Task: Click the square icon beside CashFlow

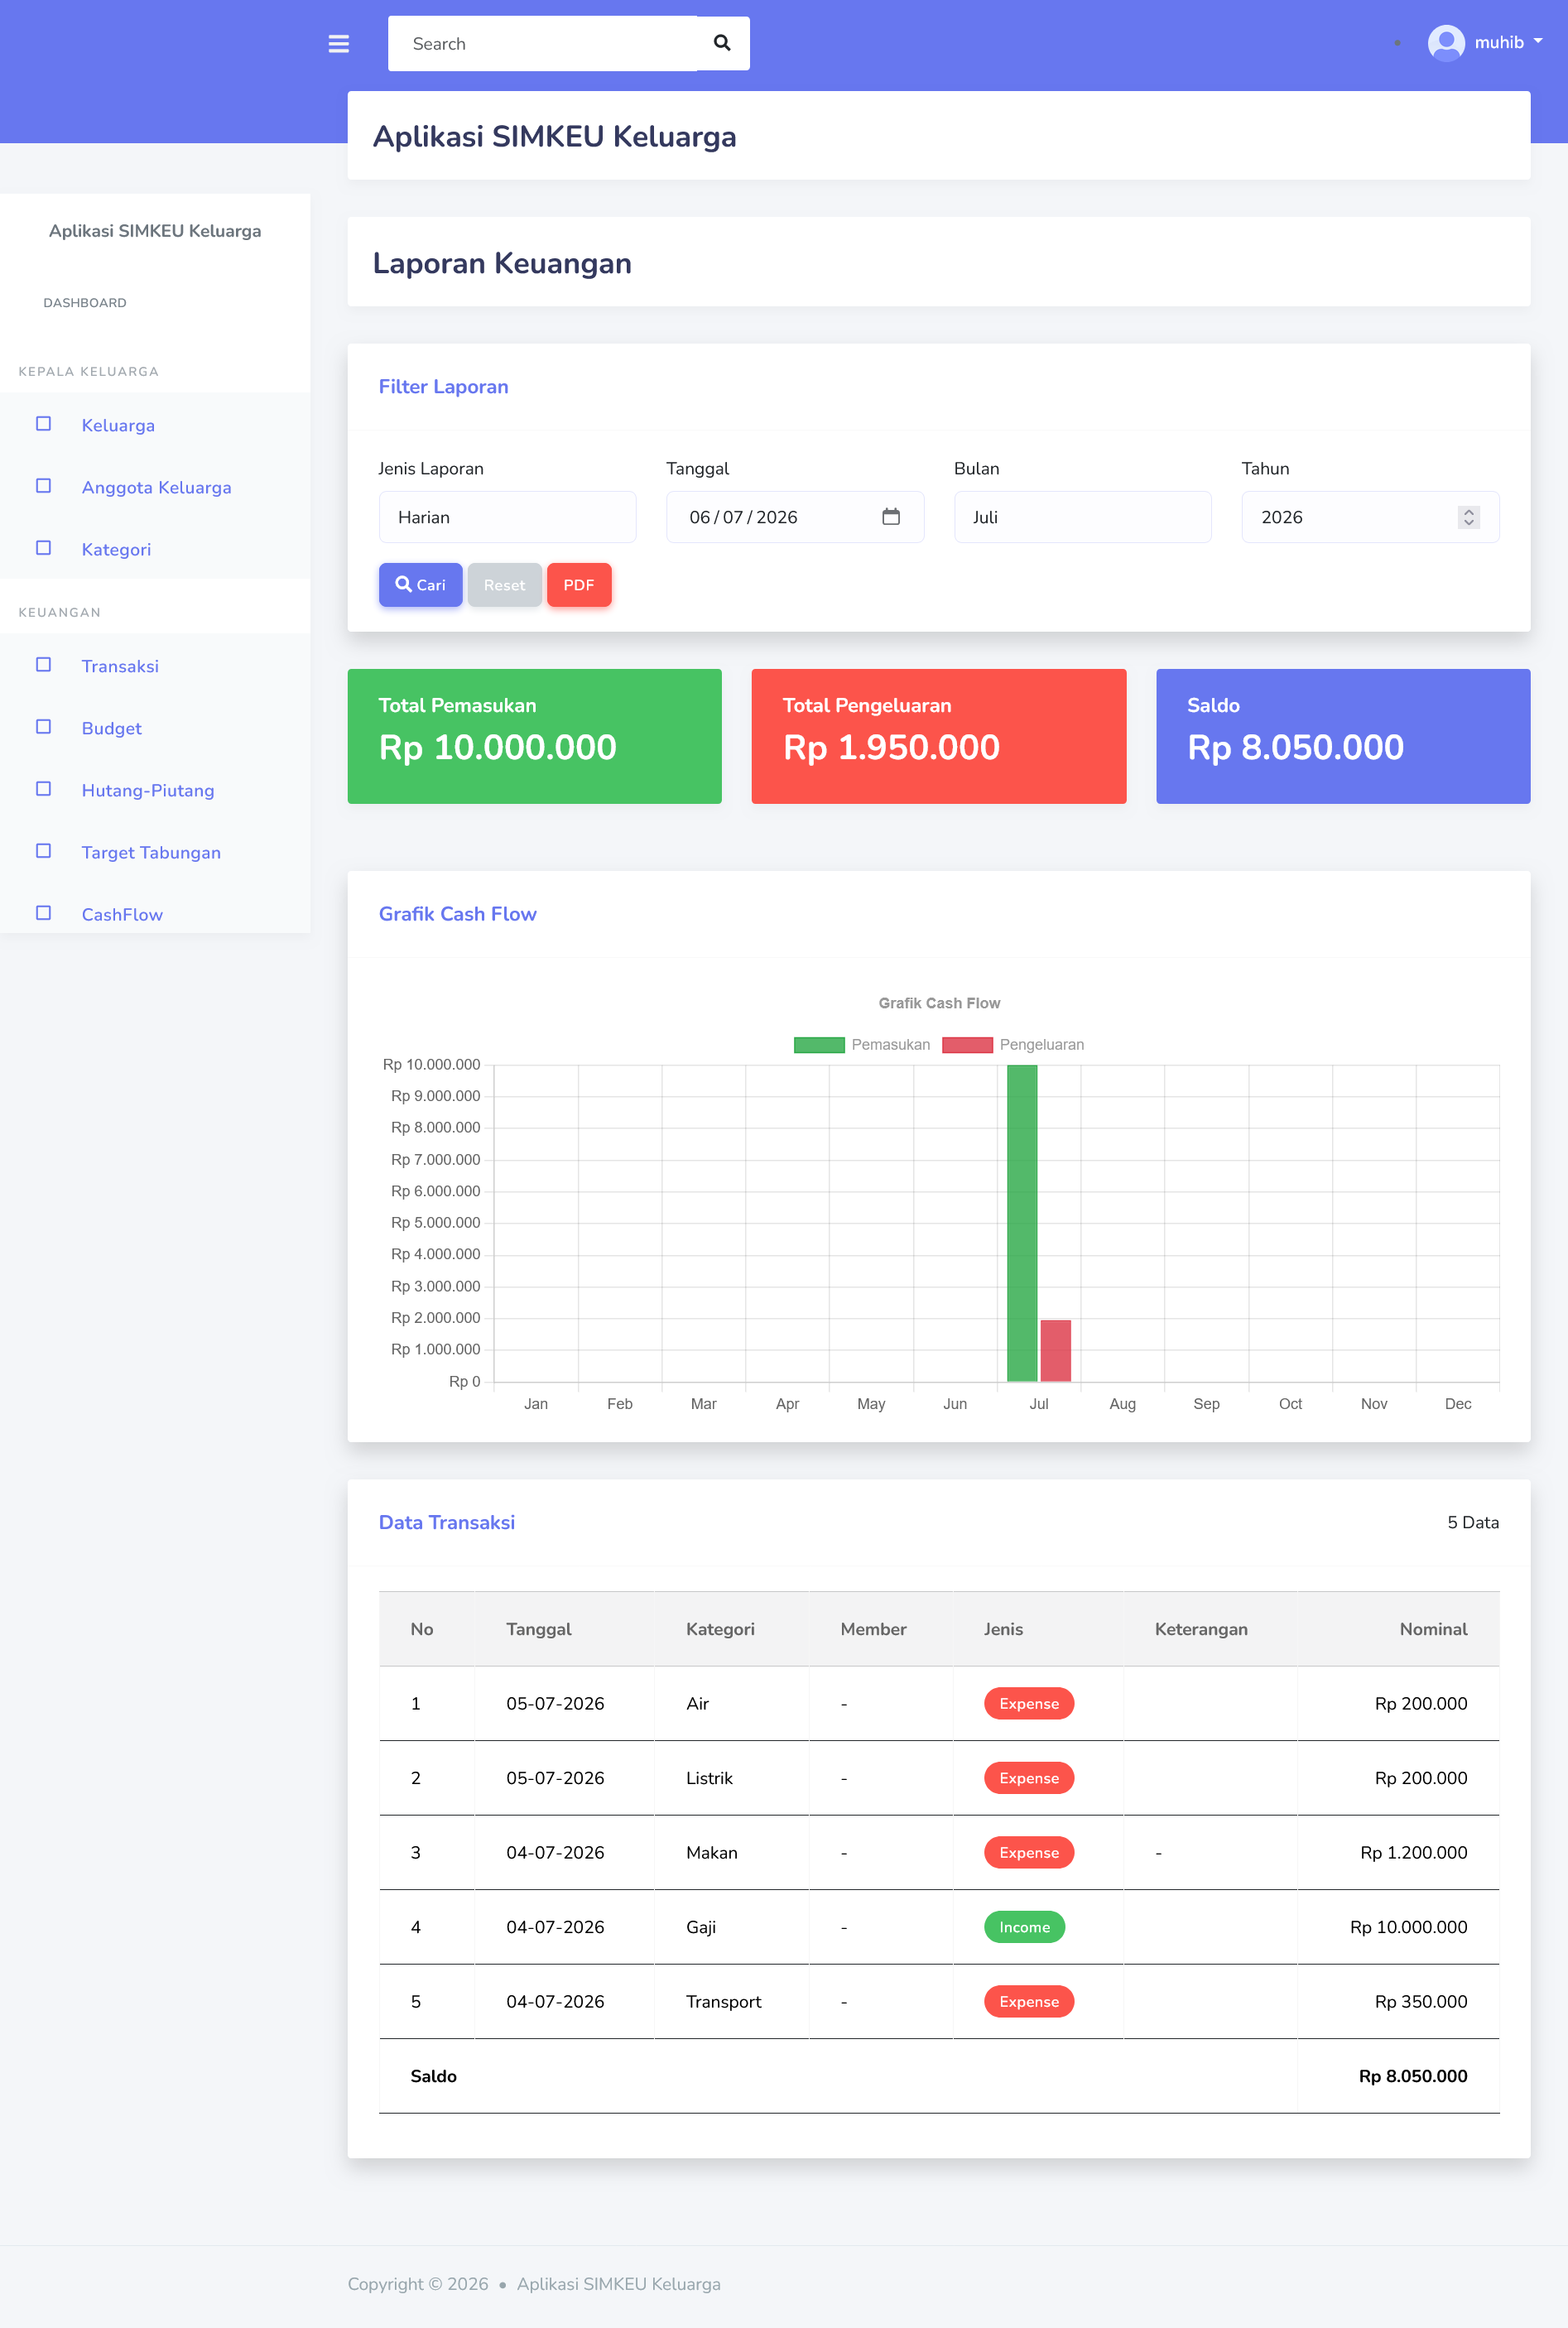Action: coord(44,913)
